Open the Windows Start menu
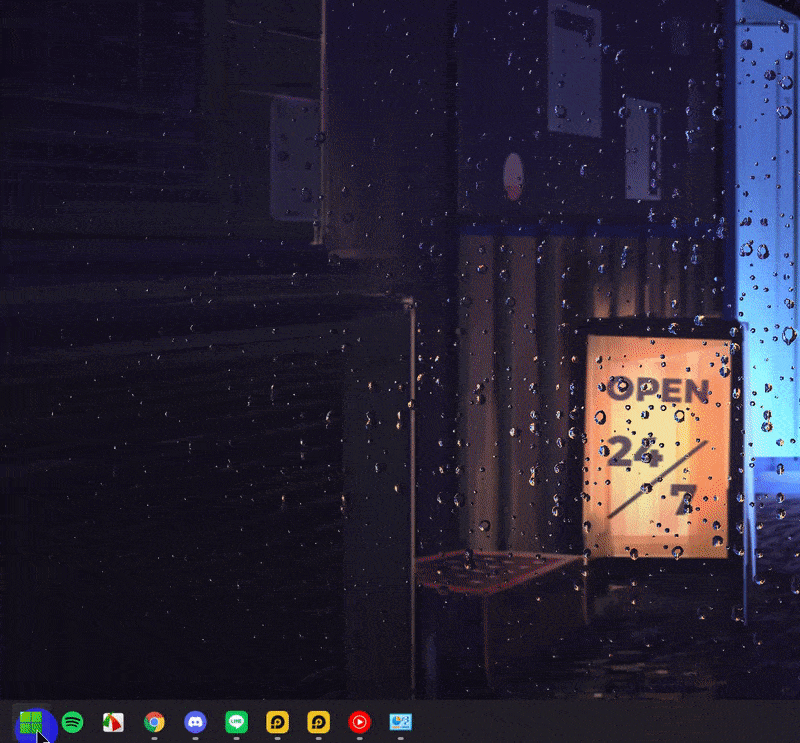This screenshot has height=743, width=800. coord(31,723)
